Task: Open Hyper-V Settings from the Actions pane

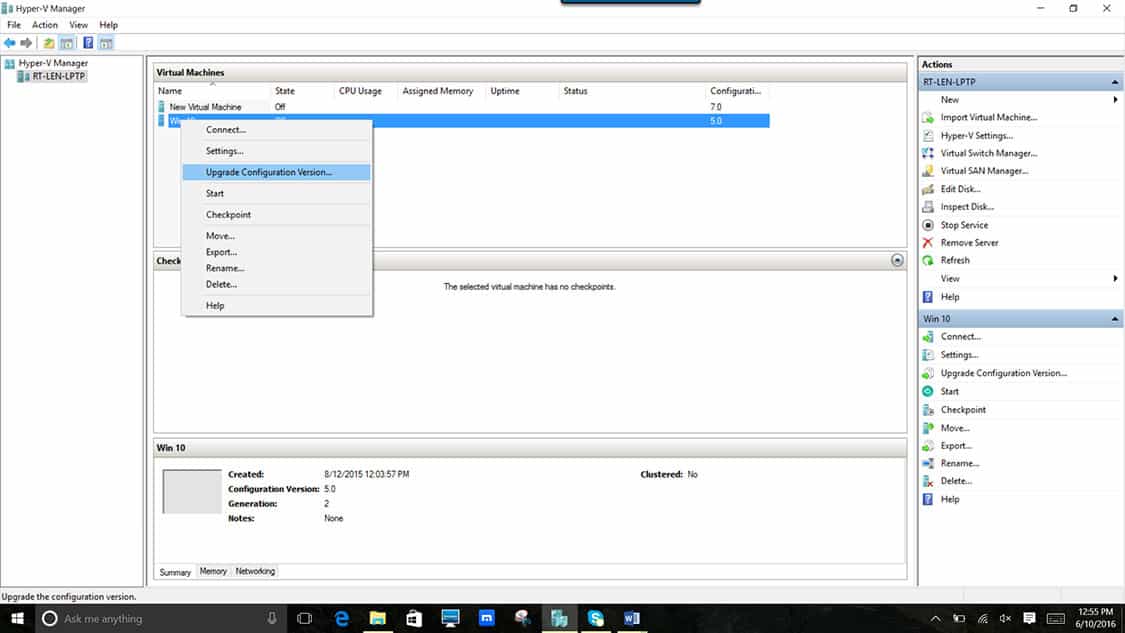Action: (x=976, y=135)
